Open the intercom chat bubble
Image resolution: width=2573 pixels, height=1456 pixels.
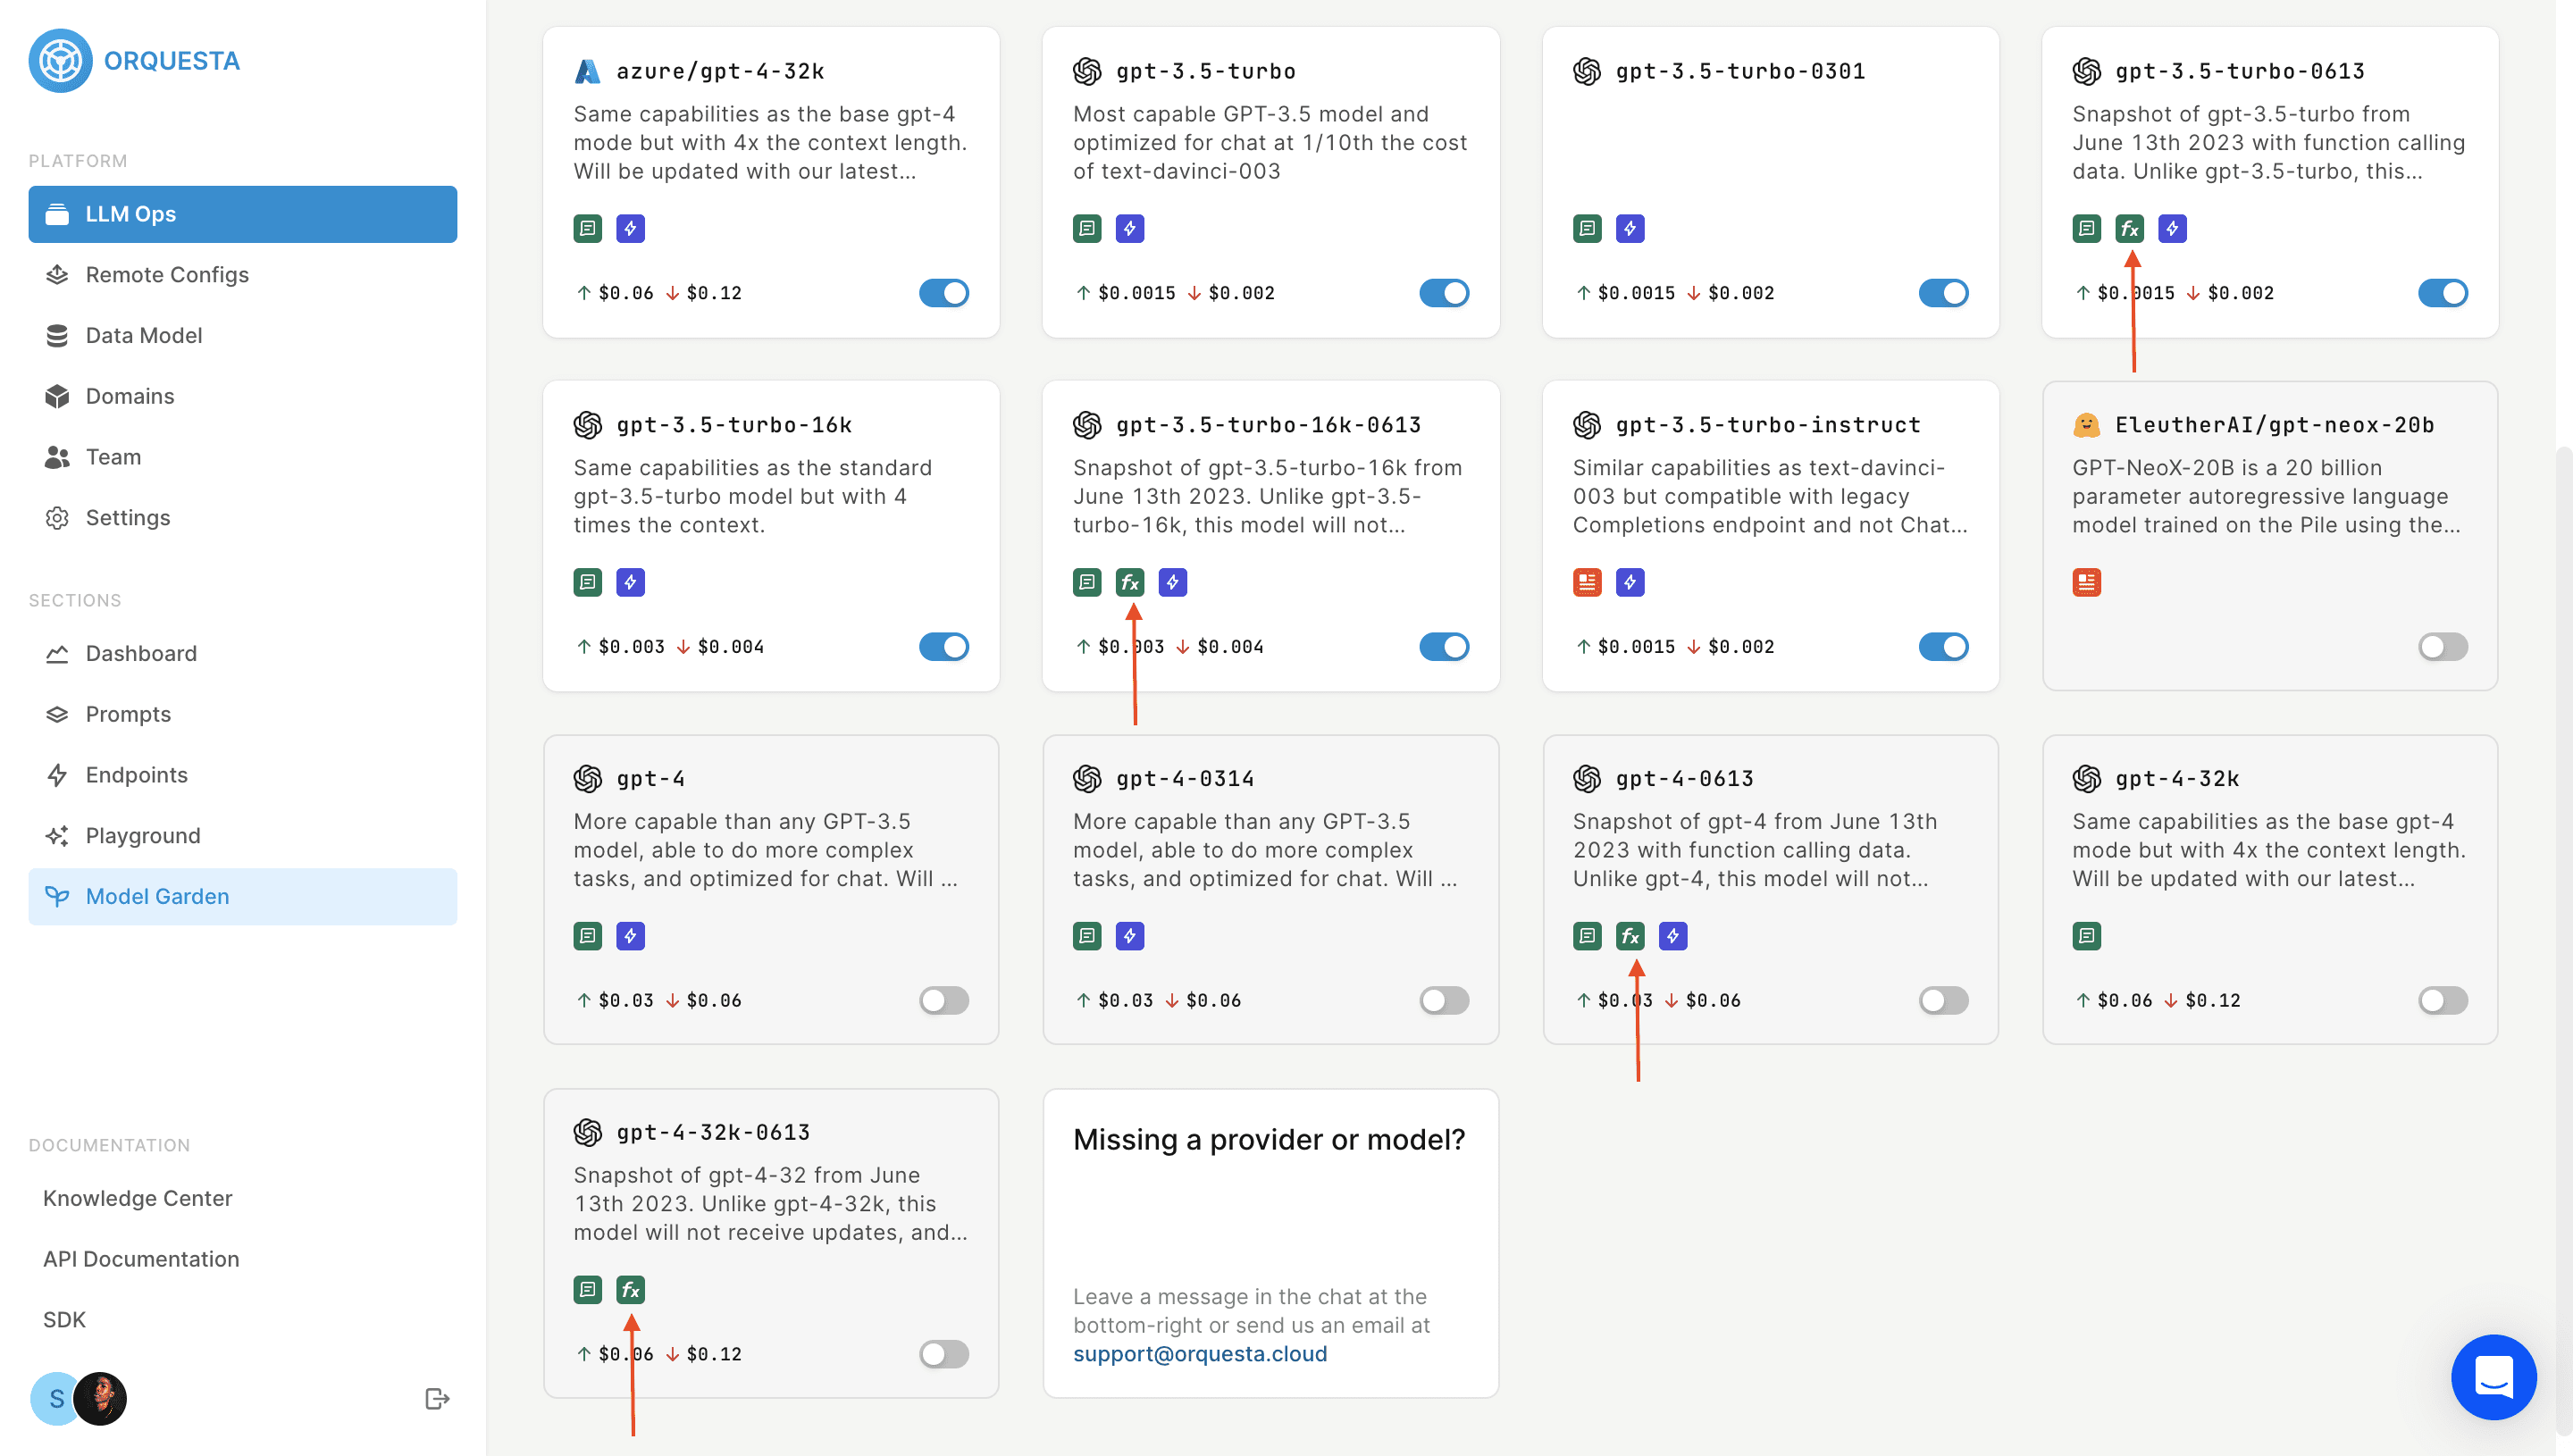[x=2493, y=1377]
